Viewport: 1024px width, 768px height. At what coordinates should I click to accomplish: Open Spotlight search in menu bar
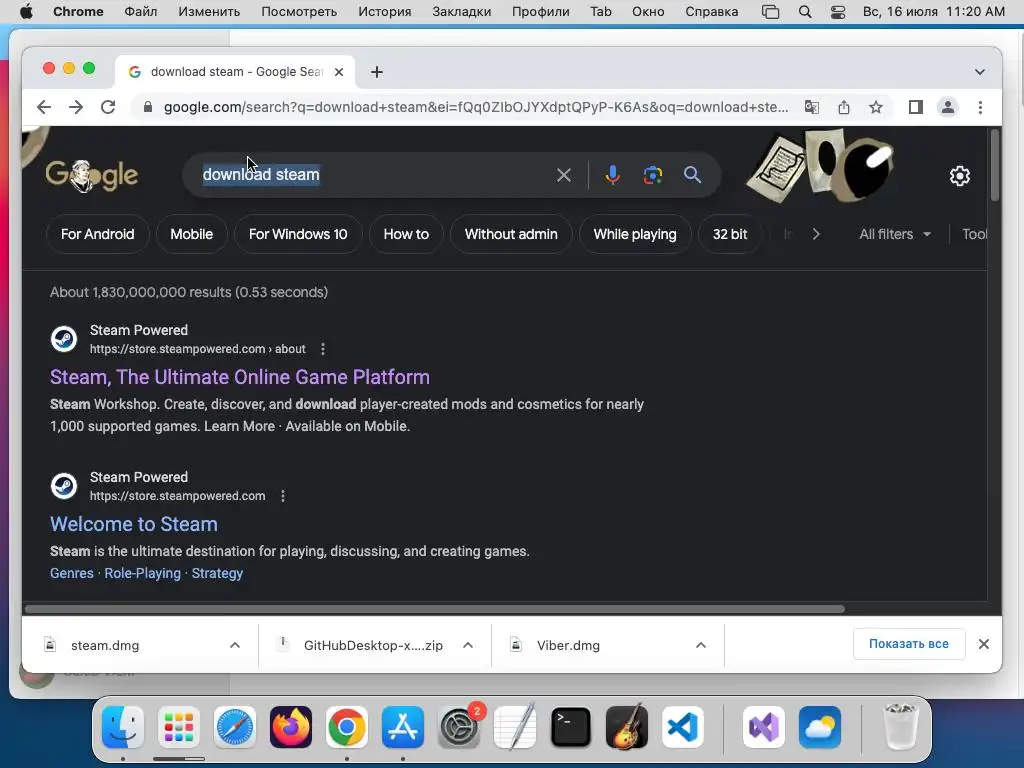[x=805, y=12]
